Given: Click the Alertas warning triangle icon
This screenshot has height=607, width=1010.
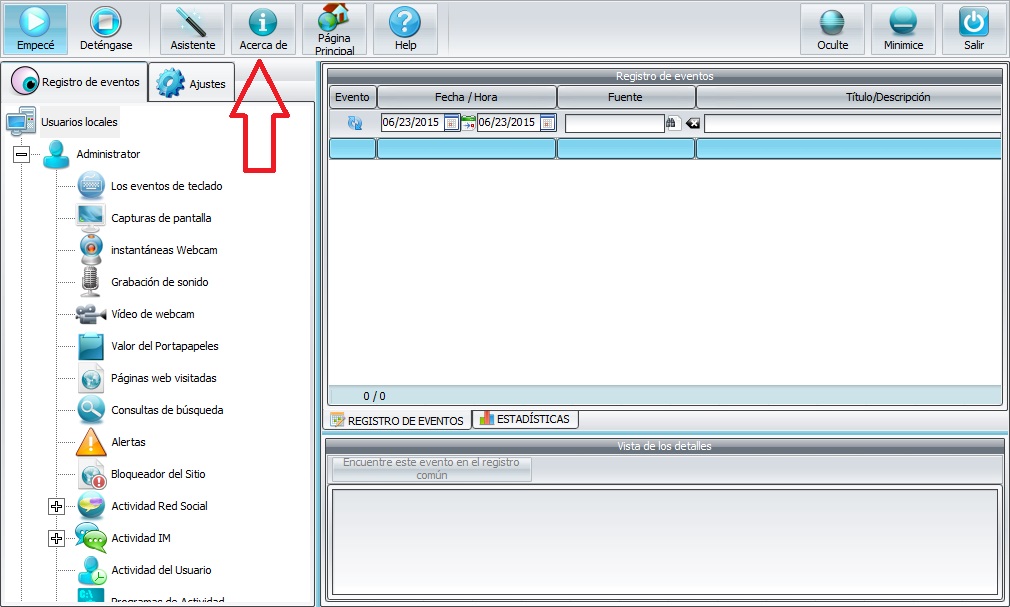Looking at the screenshot, I should (x=91, y=442).
